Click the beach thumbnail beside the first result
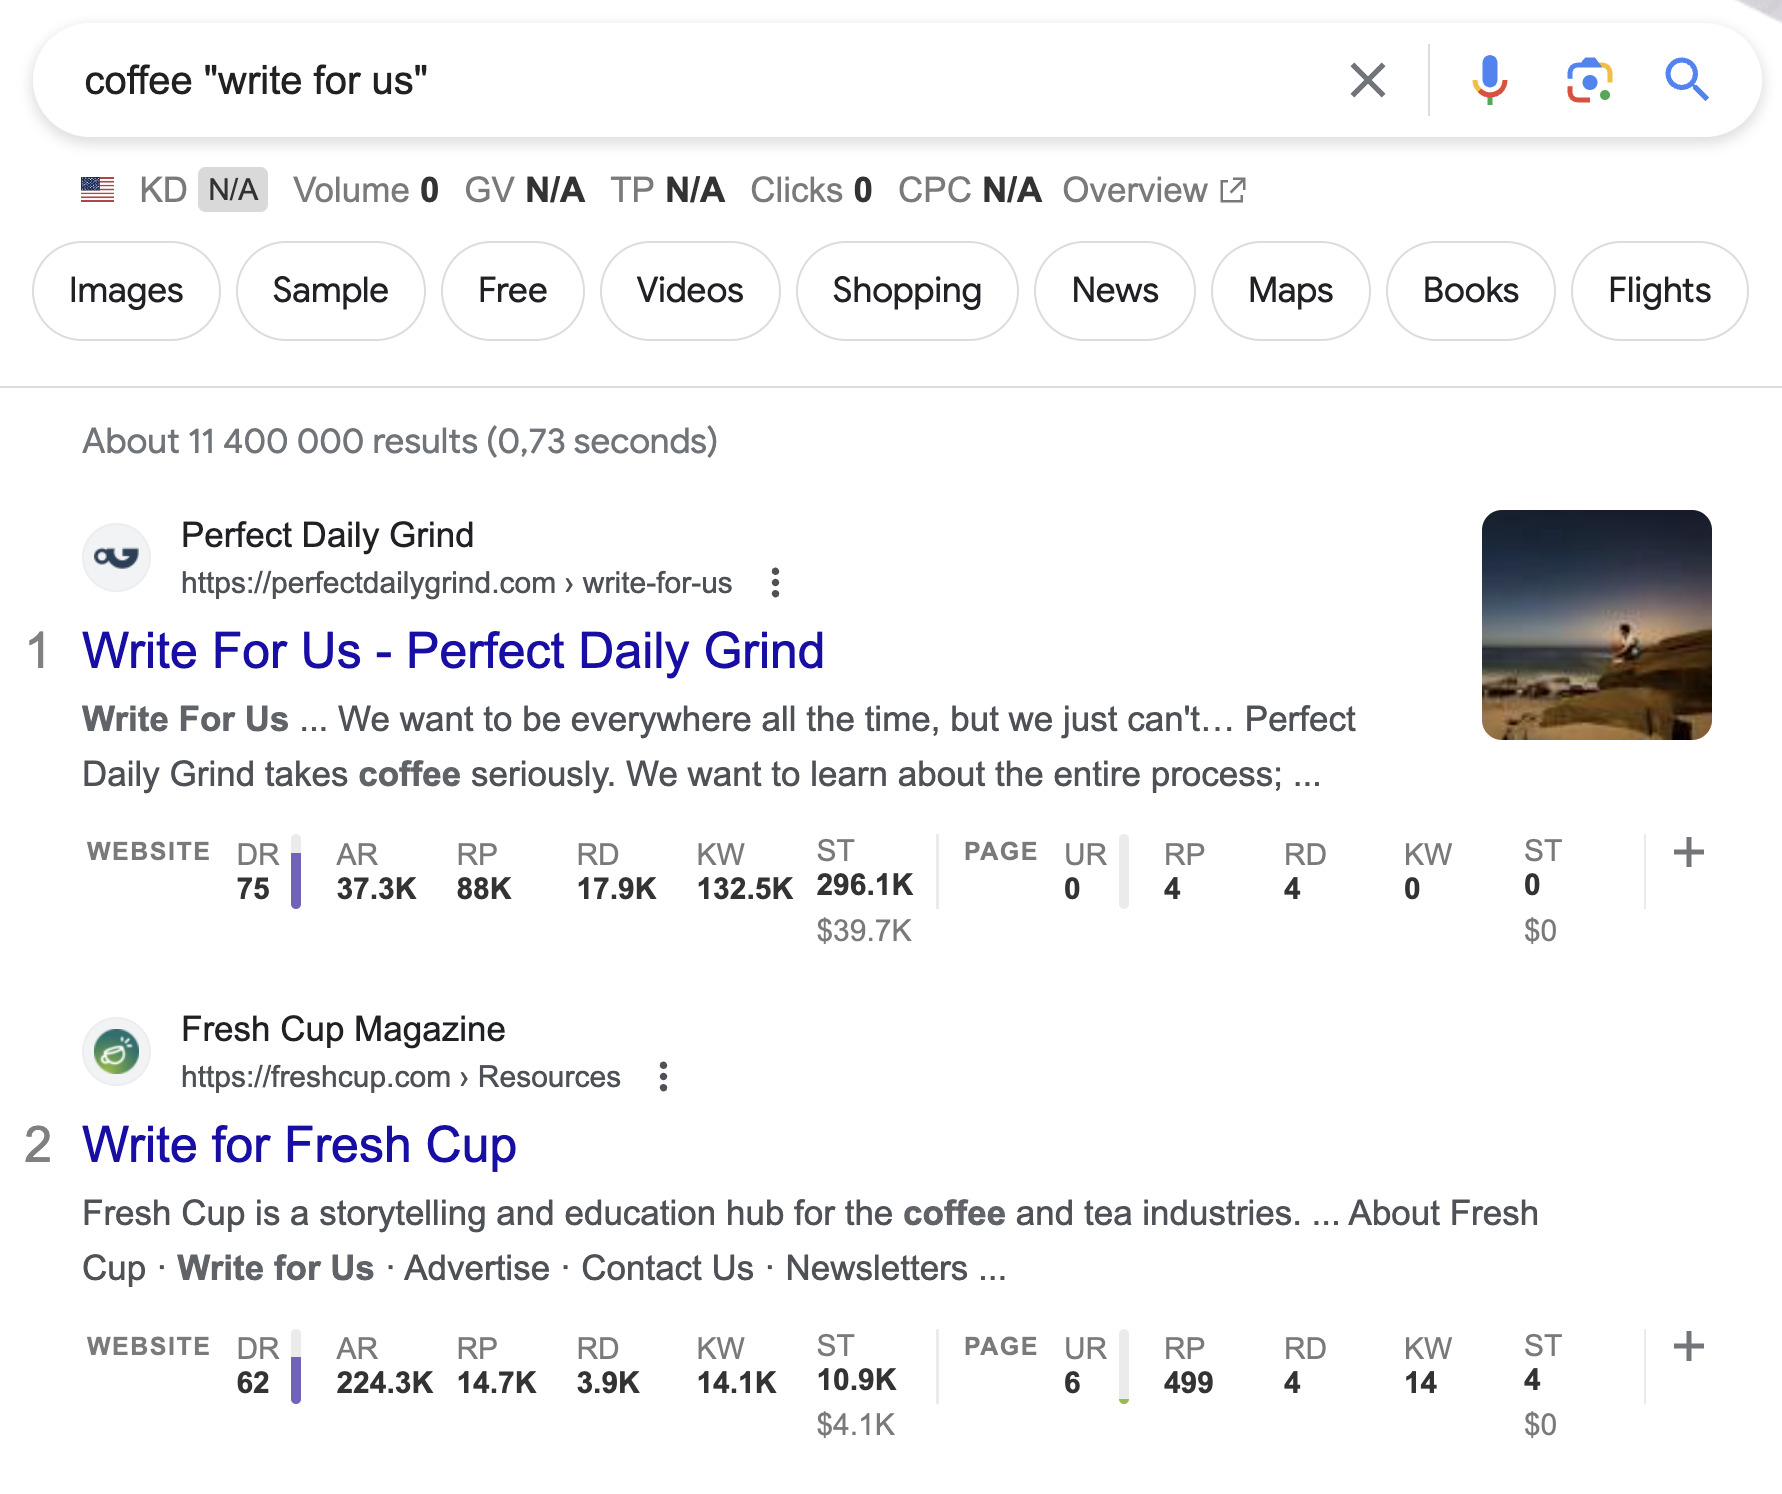The image size is (1782, 1494). (x=1597, y=624)
